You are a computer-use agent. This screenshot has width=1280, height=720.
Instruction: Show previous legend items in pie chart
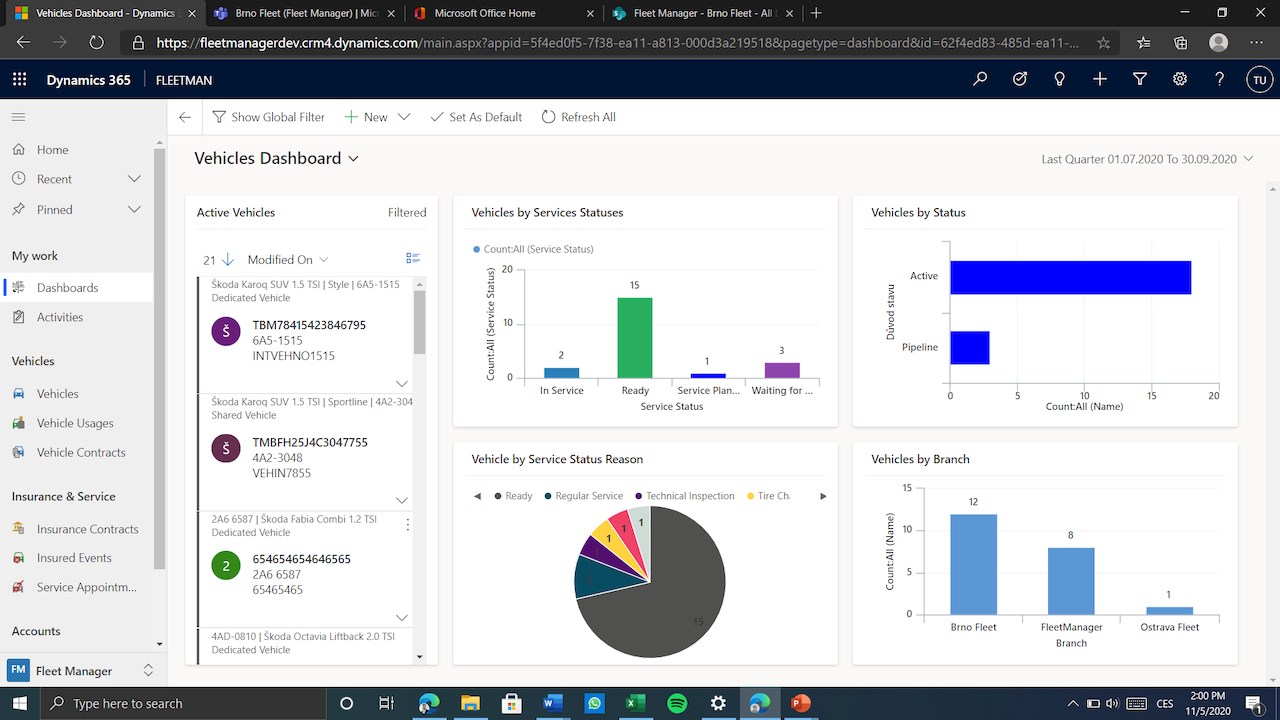(477, 496)
